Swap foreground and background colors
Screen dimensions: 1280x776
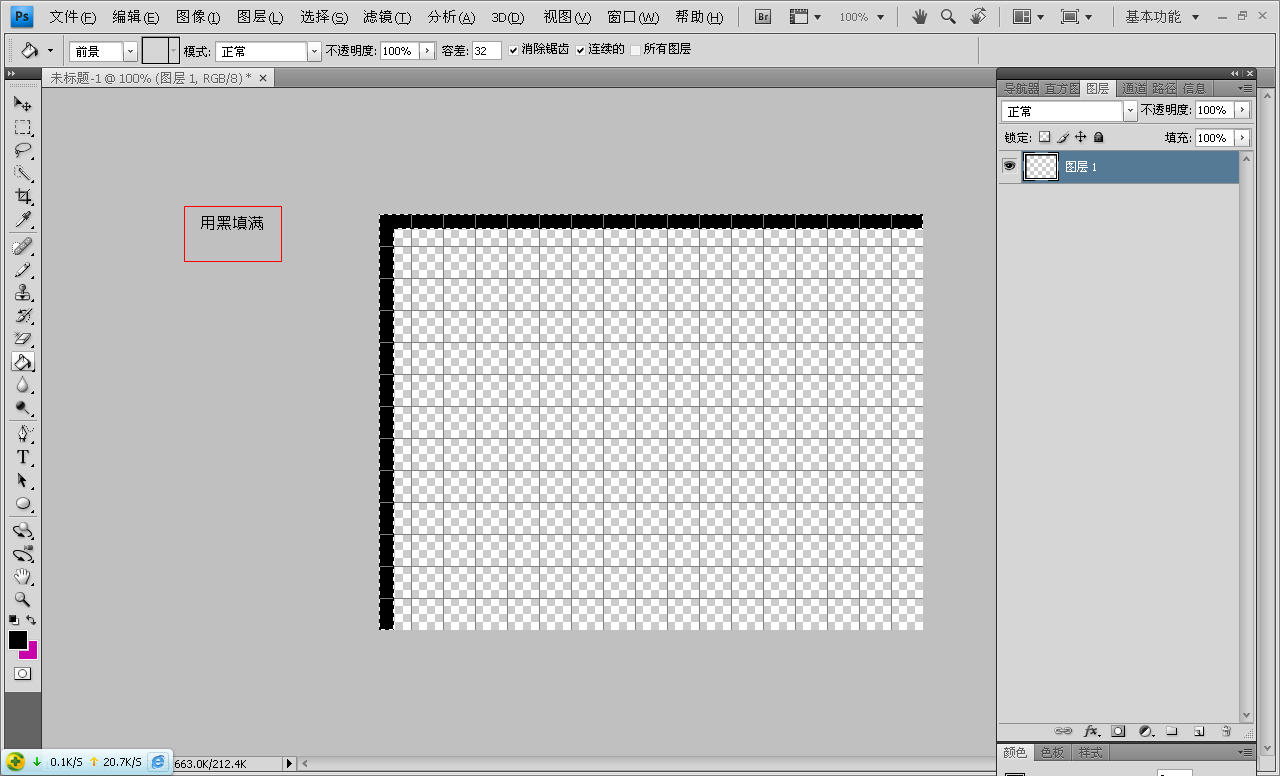(x=31, y=620)
